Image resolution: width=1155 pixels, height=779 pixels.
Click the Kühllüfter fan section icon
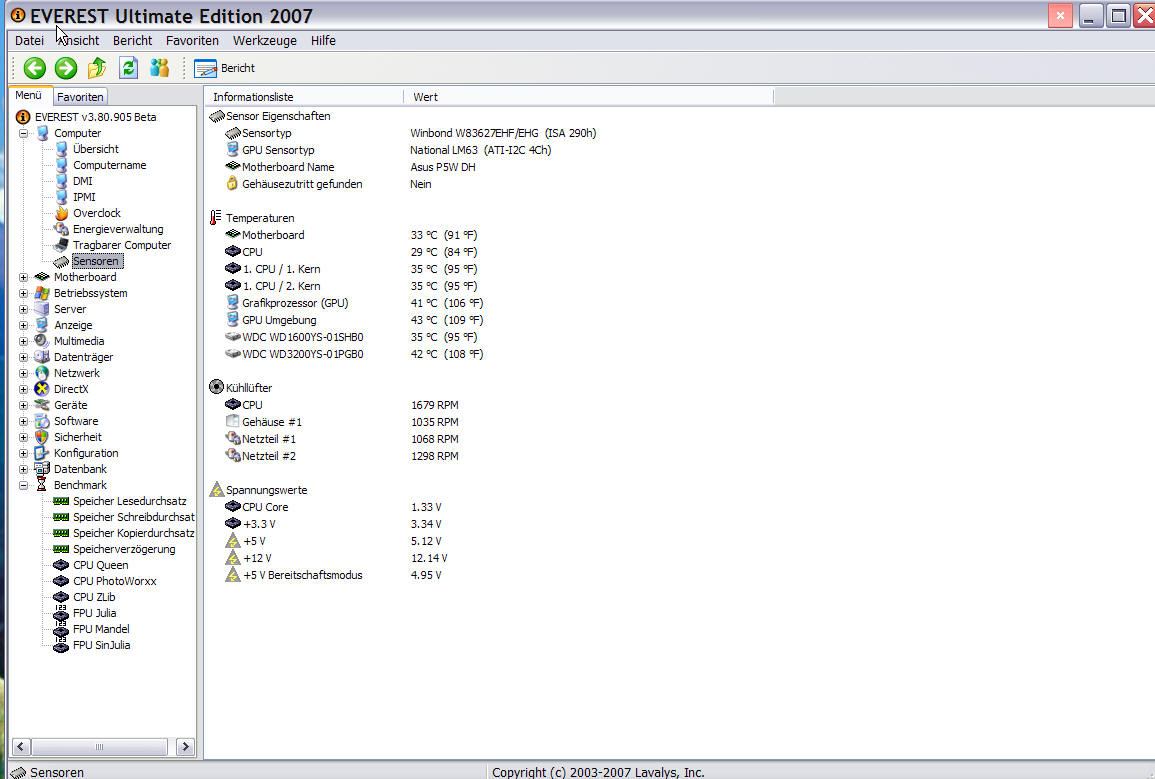point(217,387)
